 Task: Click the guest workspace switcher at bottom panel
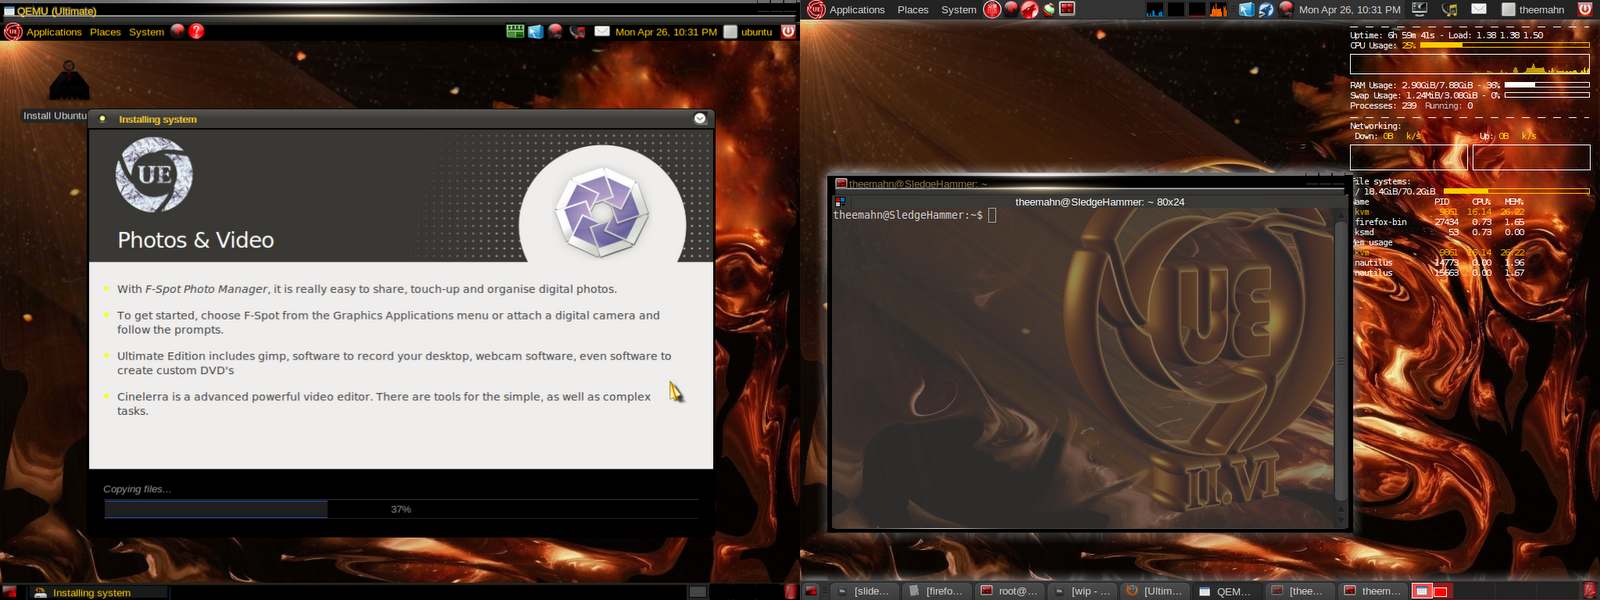click(x=698, y=592)
